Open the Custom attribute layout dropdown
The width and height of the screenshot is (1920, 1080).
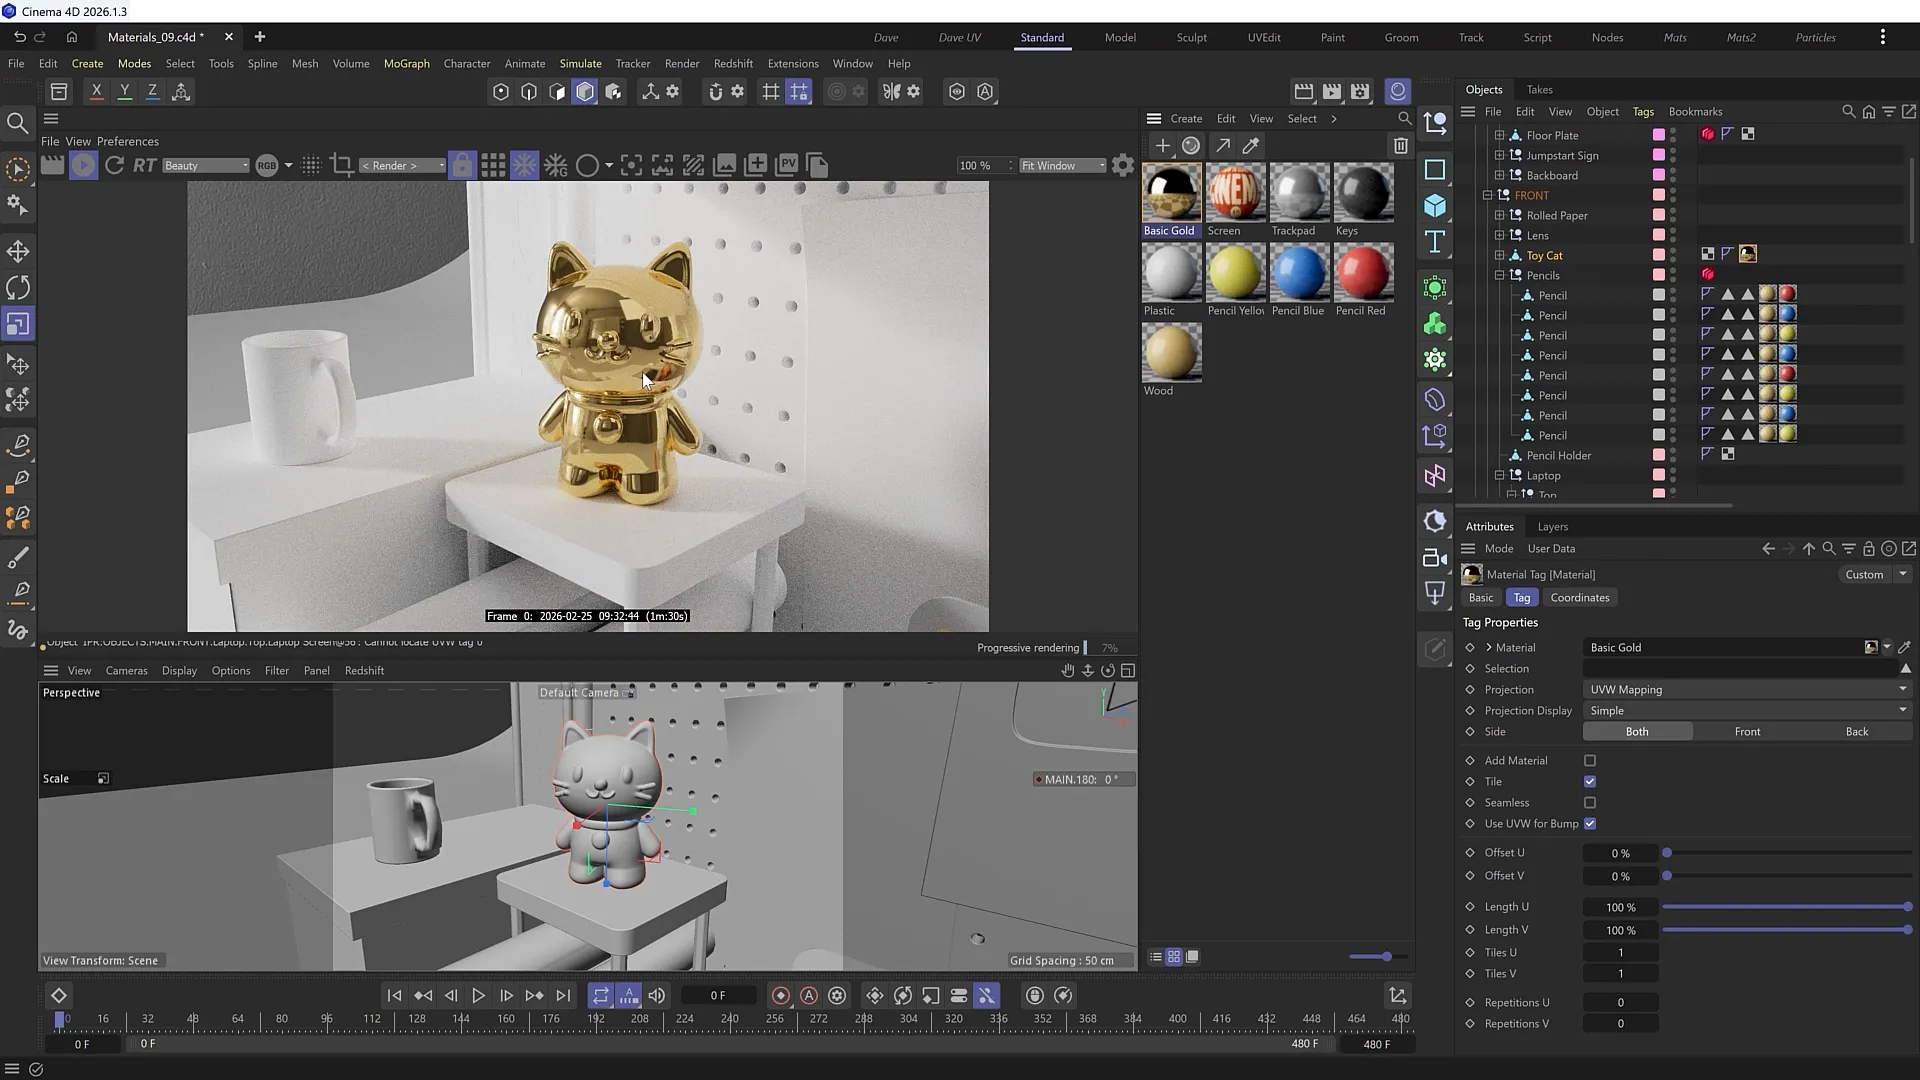click(1875, 575)
